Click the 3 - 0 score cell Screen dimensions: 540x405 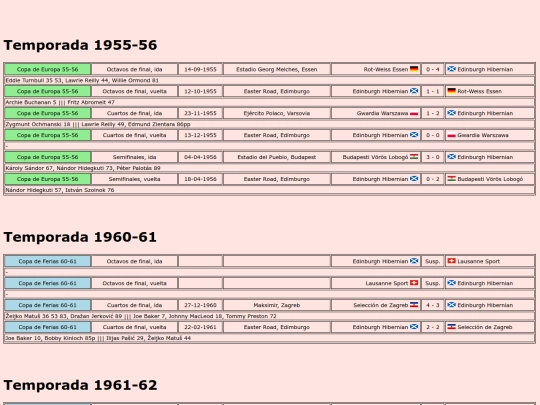click(433, 157)
